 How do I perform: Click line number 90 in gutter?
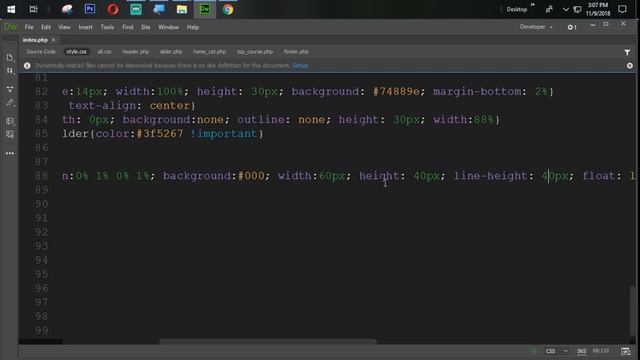tap(41, 204)
